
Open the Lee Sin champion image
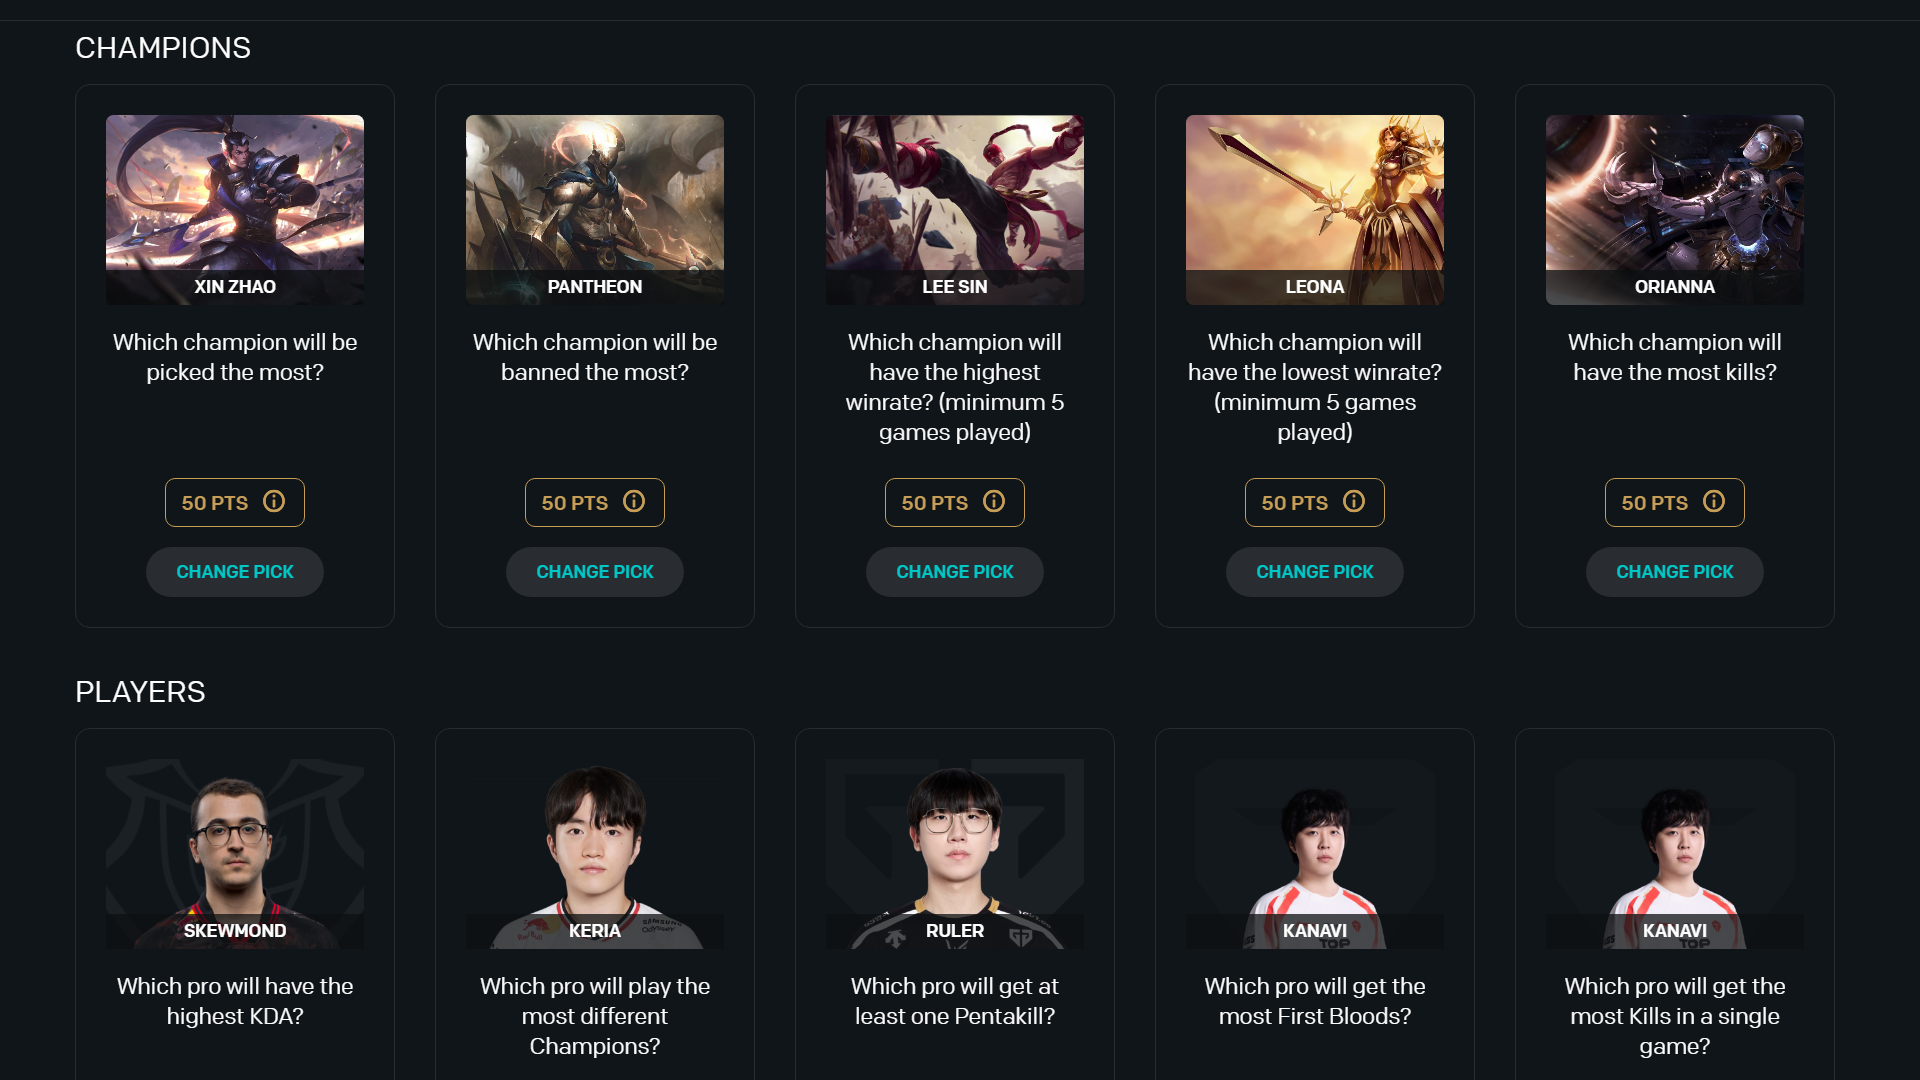click(955, 210)
